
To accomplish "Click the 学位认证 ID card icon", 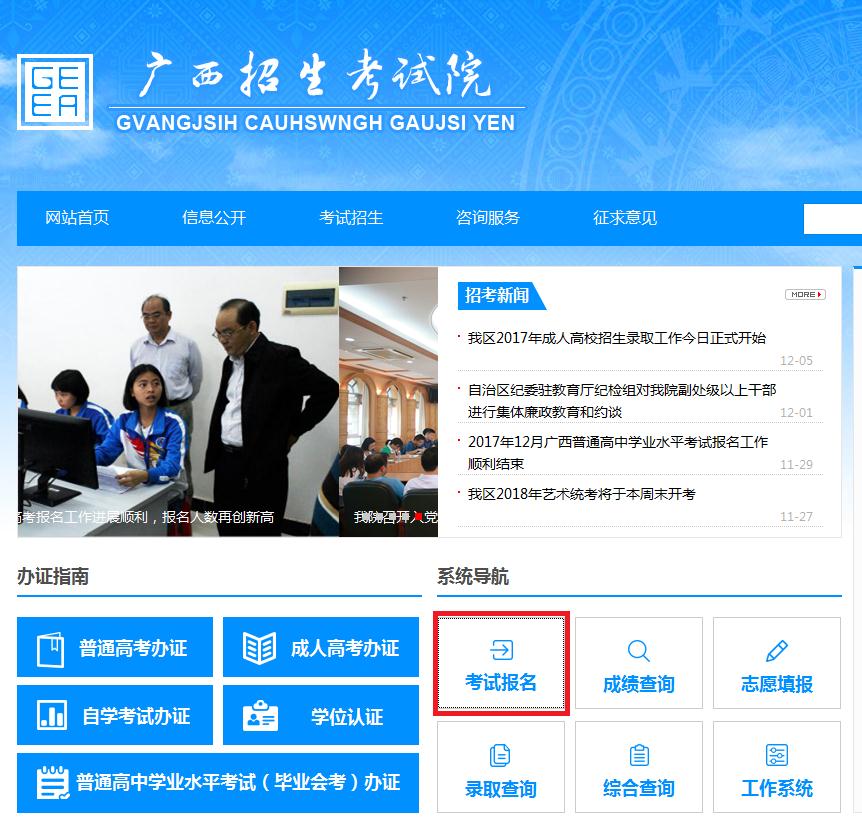I will click(260, 716).
